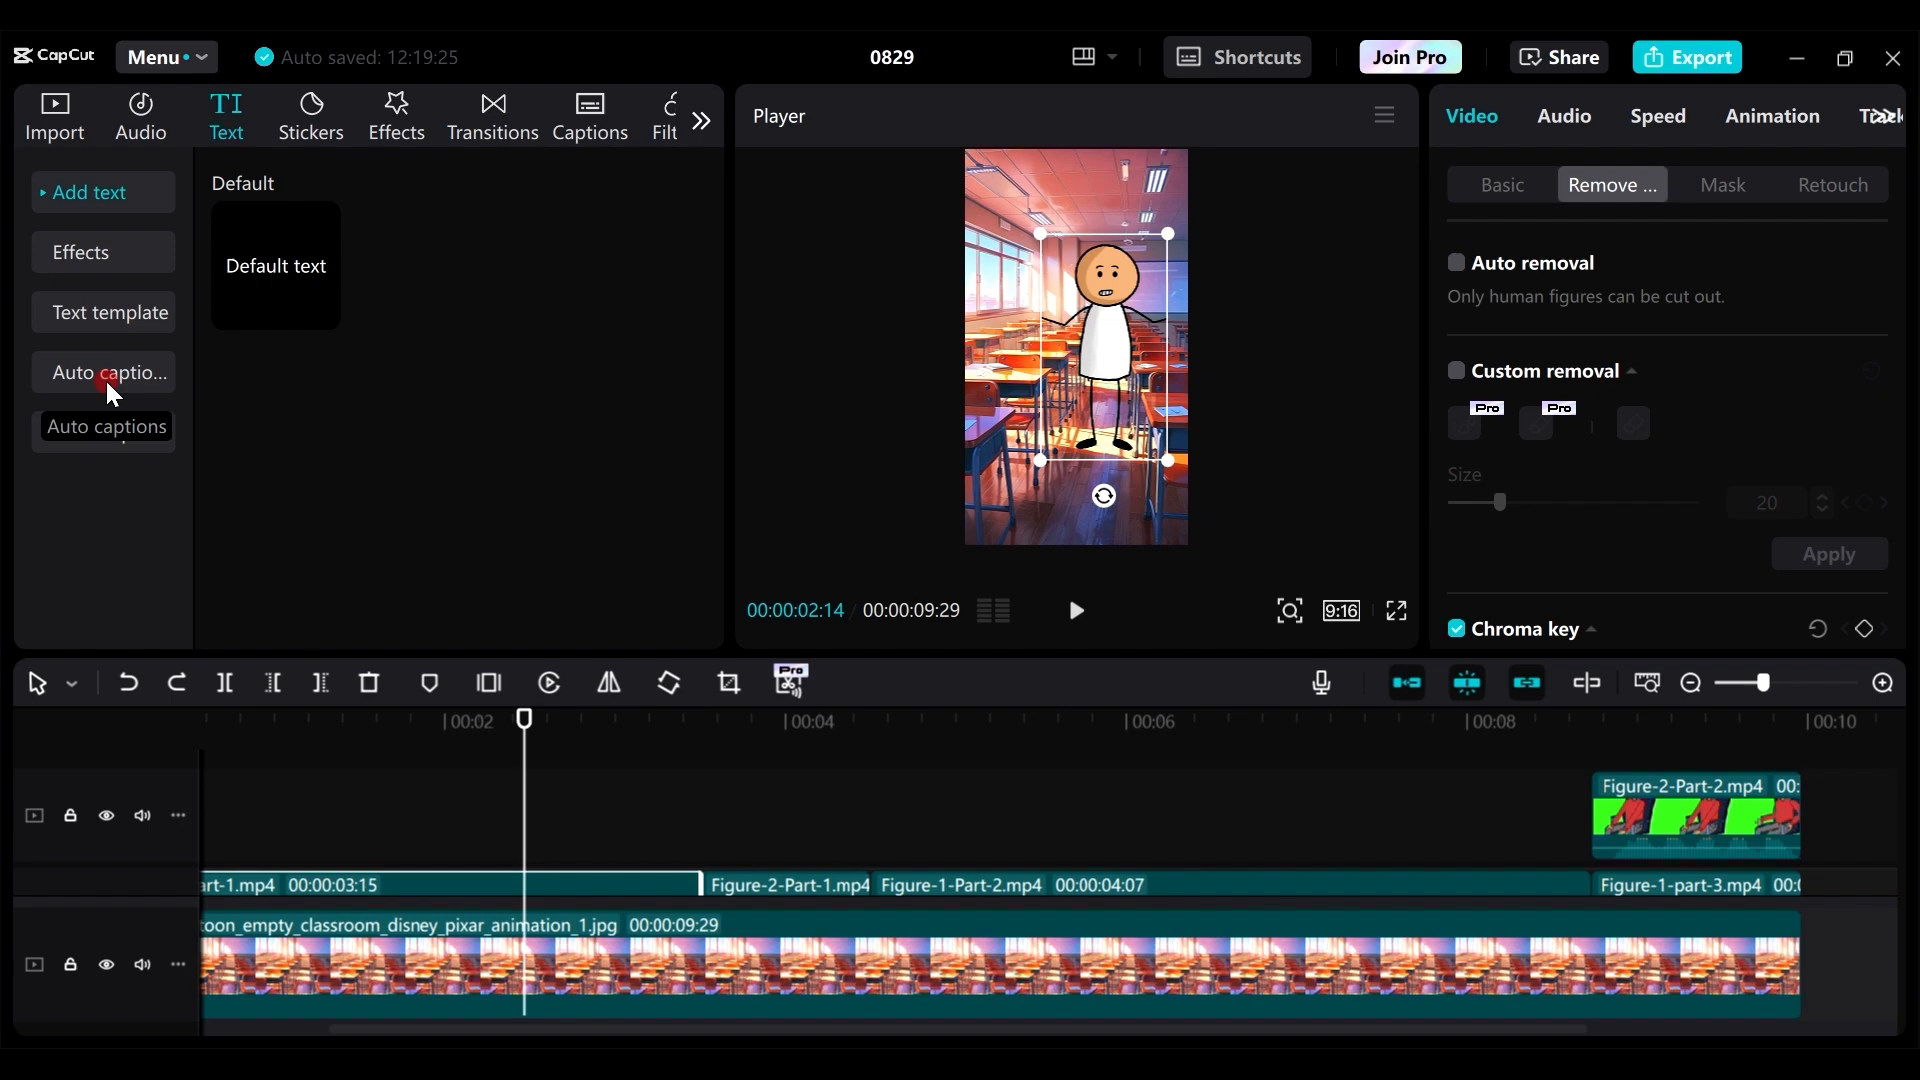Click the Share button
This screenshot has height=1080, width=1920.
pyautogui.click(x=1558, y=57)
